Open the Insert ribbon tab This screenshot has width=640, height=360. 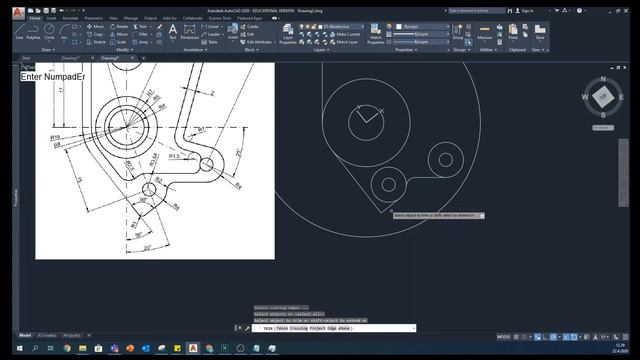[x=51, y=18]
